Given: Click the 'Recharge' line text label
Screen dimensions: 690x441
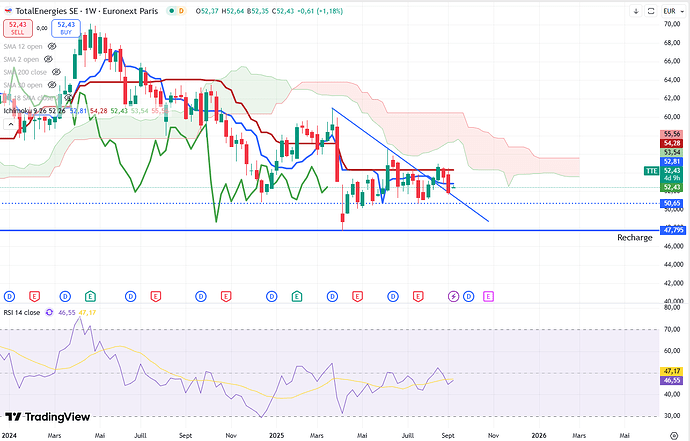Looking at the screenshot, I should point(635,238).
